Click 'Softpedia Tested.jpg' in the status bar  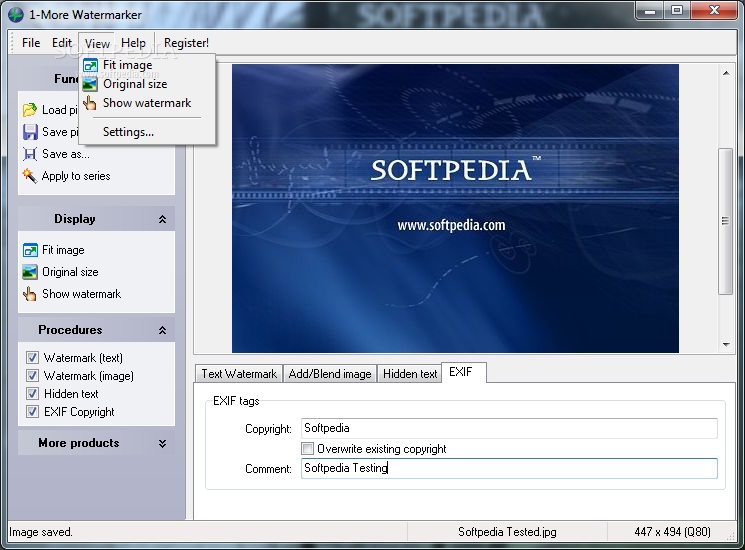point(507,532)
